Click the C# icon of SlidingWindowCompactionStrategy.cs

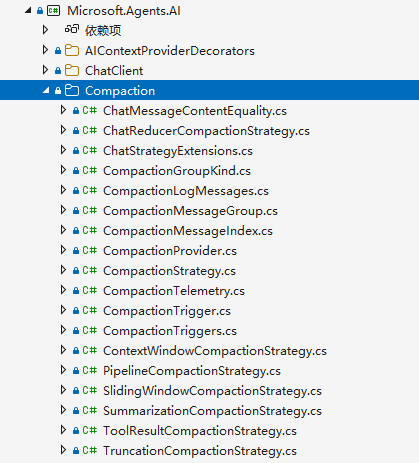pyautogui.click(x=90, y=390)
